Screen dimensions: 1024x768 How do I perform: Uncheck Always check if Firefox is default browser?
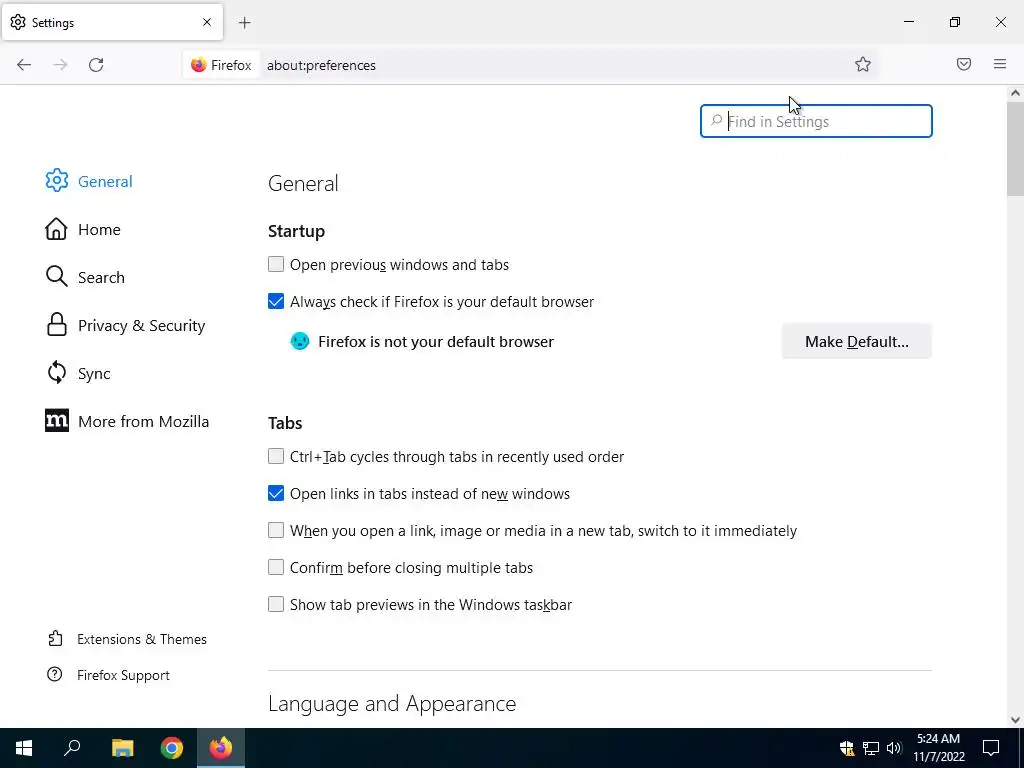tap(276, 302)
